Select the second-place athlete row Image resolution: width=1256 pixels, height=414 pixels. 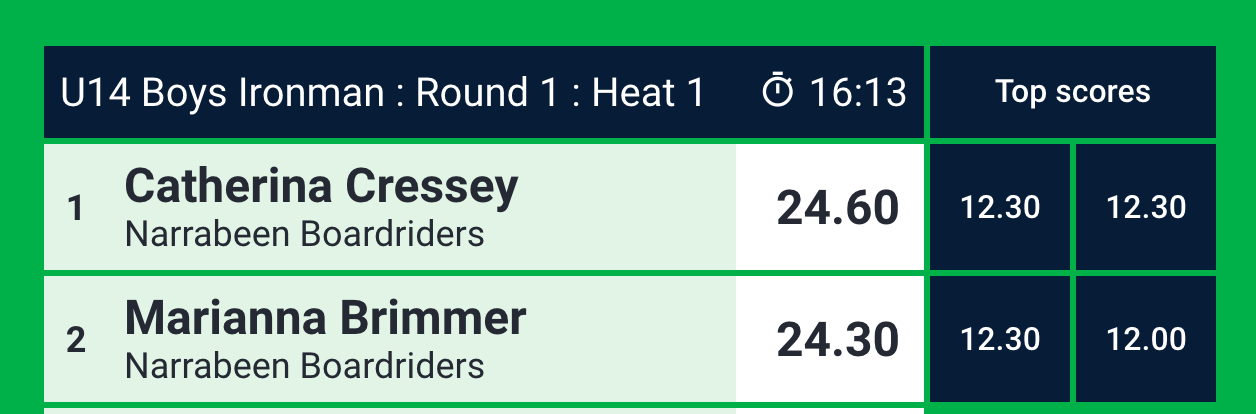(484, 339)
